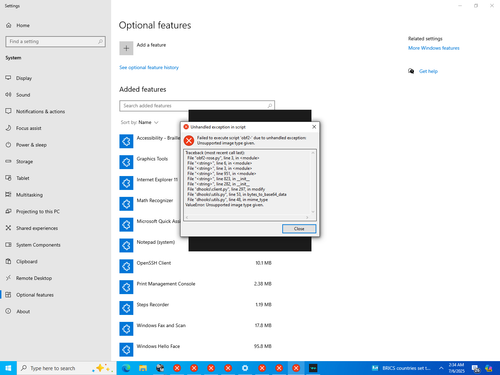This screenshot has height=375, width=500.
Task: Click the 17.8 MB size value
Action: (263, 325)
